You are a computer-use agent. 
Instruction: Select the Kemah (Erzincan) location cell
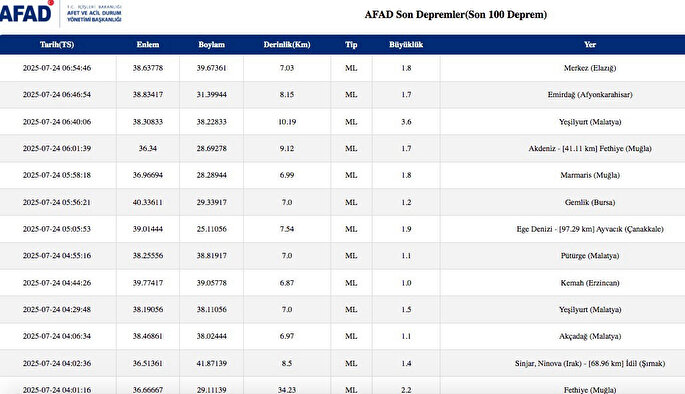click(x=590, y=283)
